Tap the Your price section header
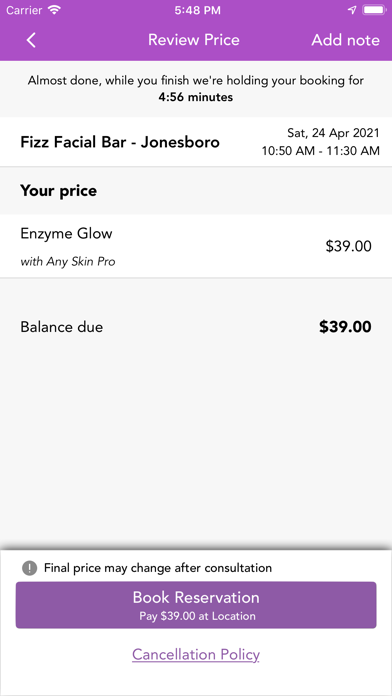The height and width of the screenshot is (696, 392). tap(59, 191)
